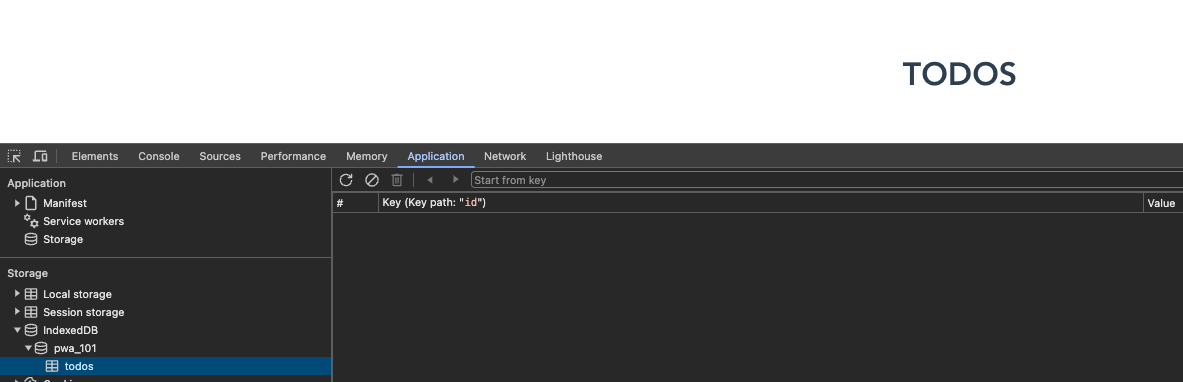Click the Manifest file icon
1183x382 pixels.
(x=31, y=203)
